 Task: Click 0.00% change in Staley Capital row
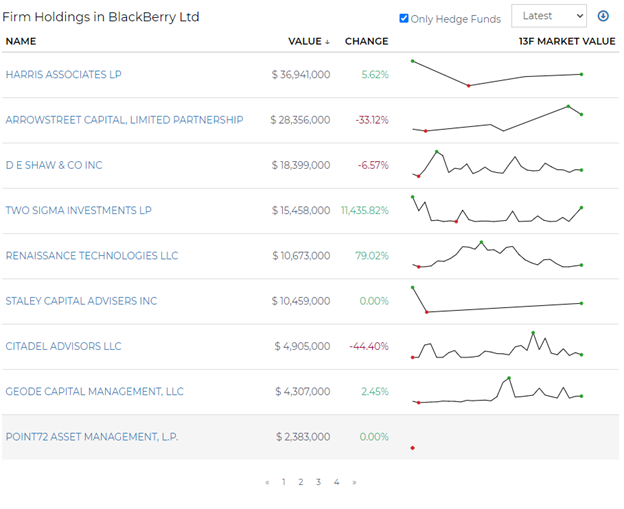click(x=374, y=301)
